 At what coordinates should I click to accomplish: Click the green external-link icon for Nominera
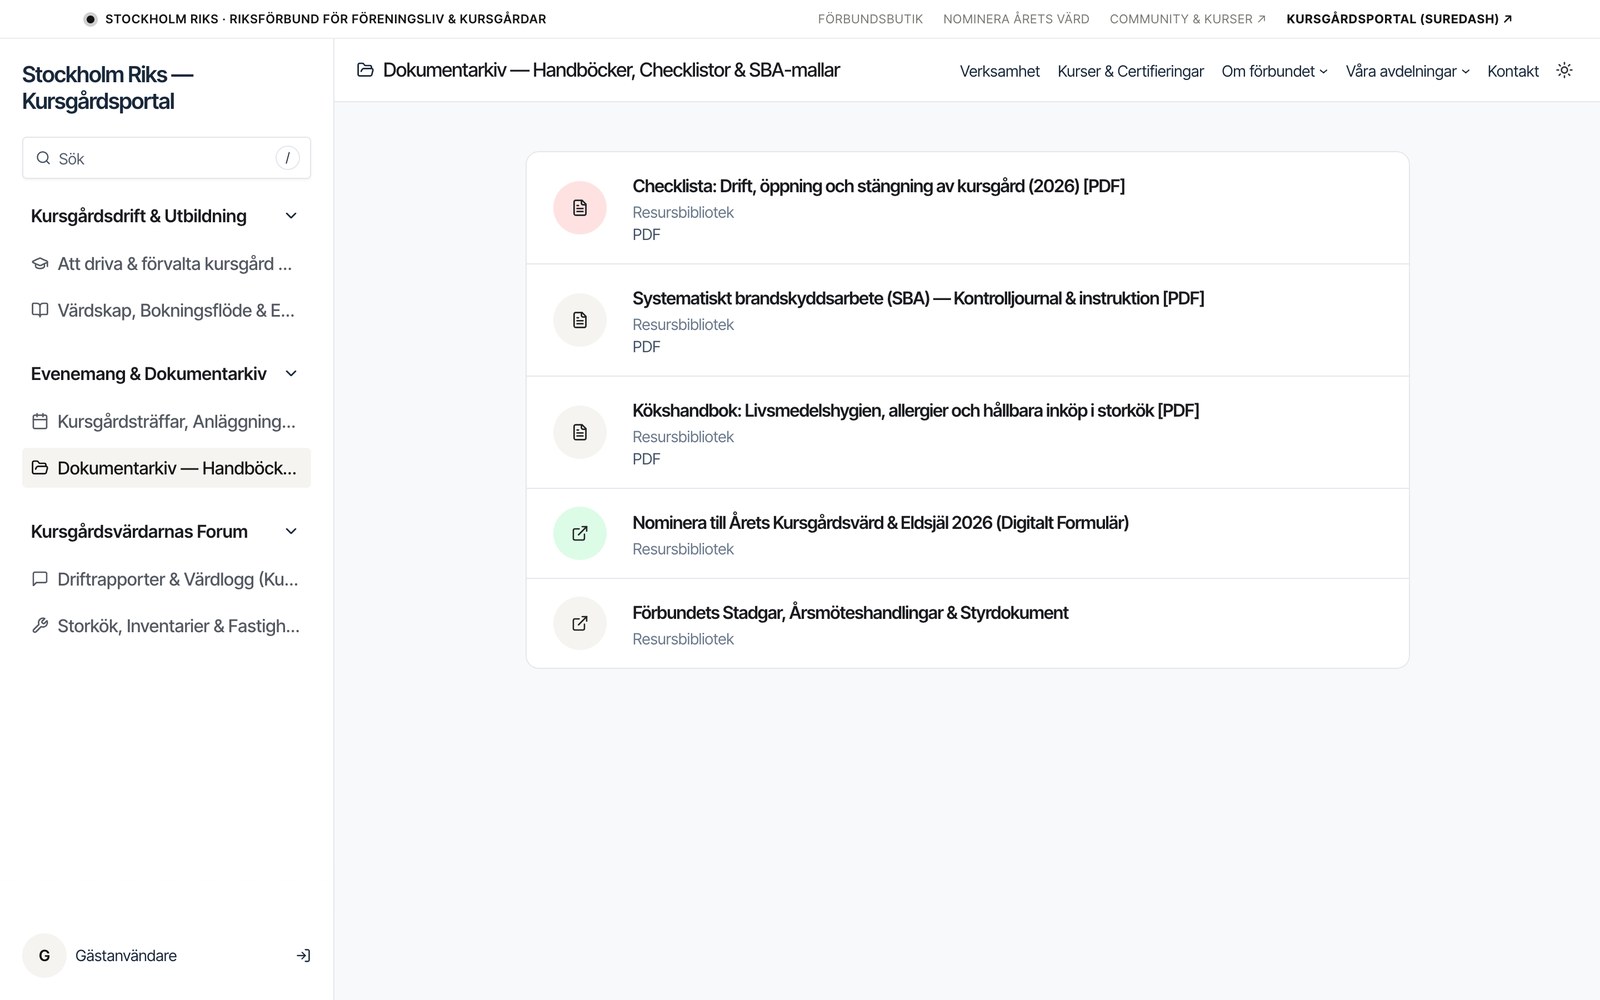click(580, 534)
